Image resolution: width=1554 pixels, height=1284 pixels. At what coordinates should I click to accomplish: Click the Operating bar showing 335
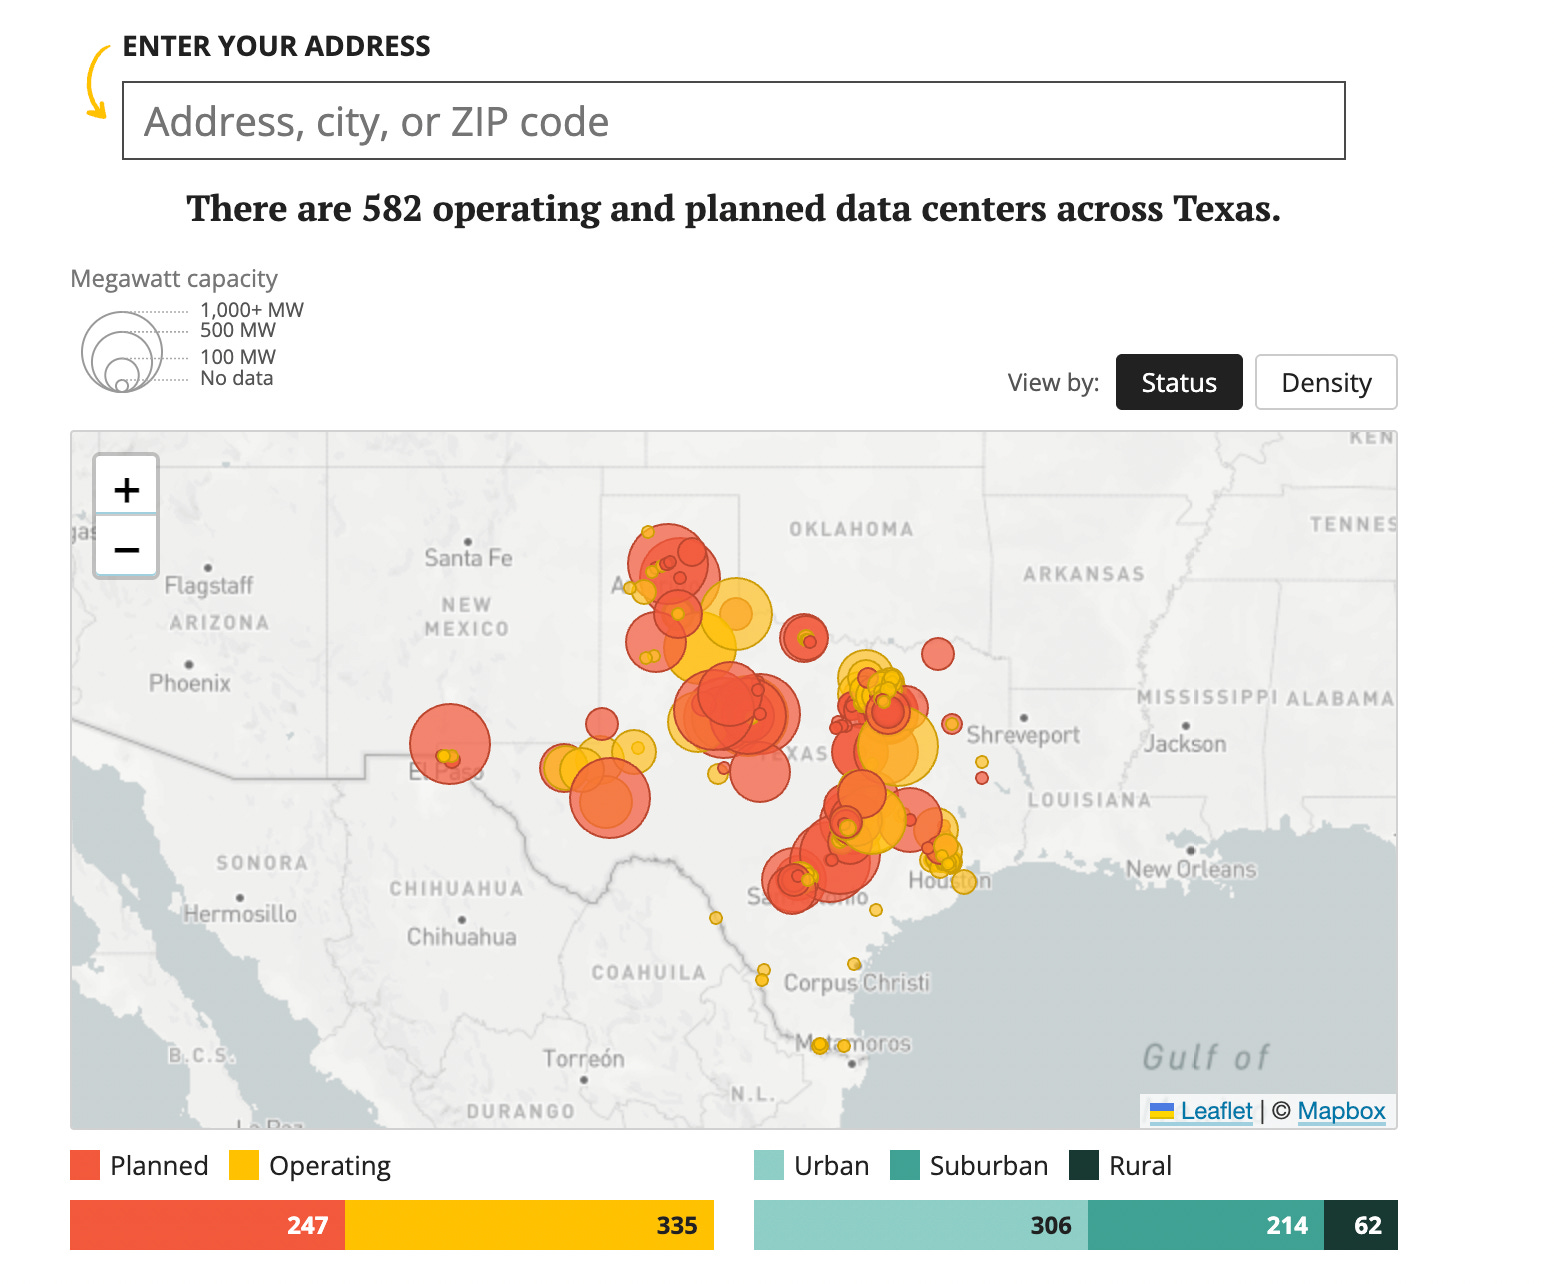(x=529, y=1225)
